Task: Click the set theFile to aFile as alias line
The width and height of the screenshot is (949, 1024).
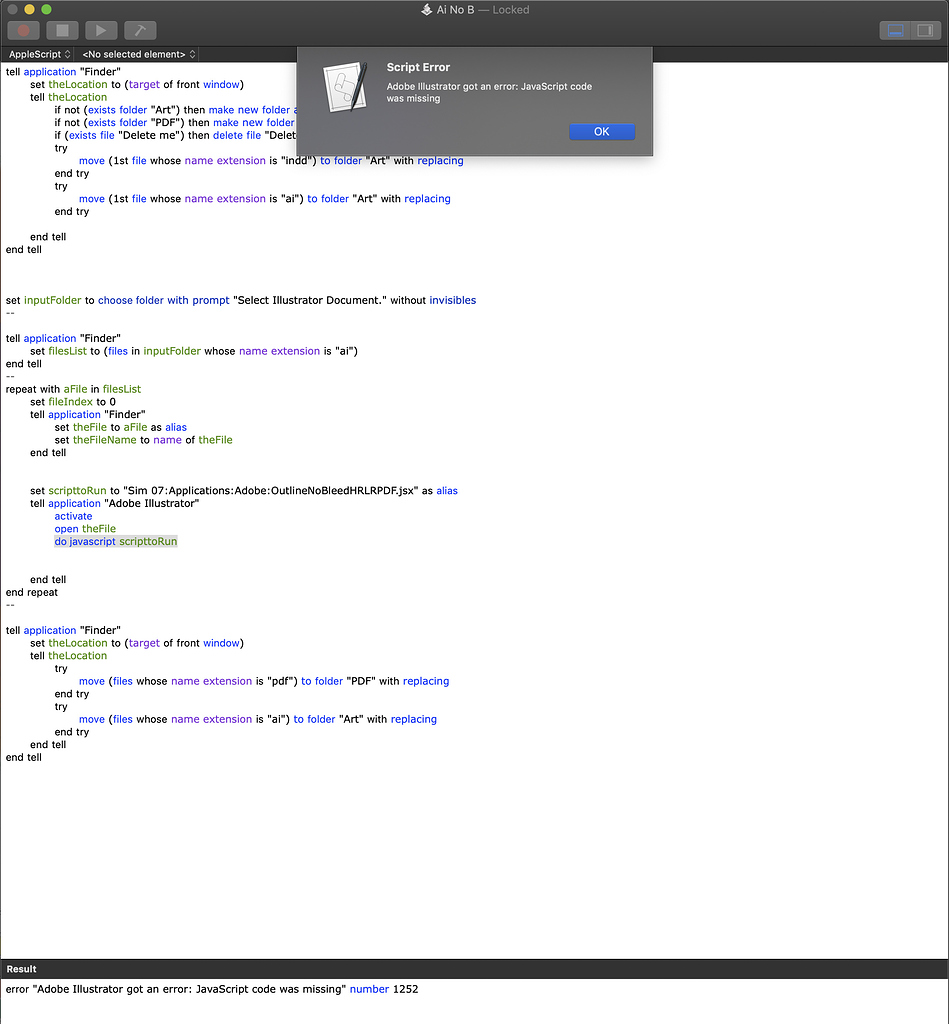Action: click(121, 427)
